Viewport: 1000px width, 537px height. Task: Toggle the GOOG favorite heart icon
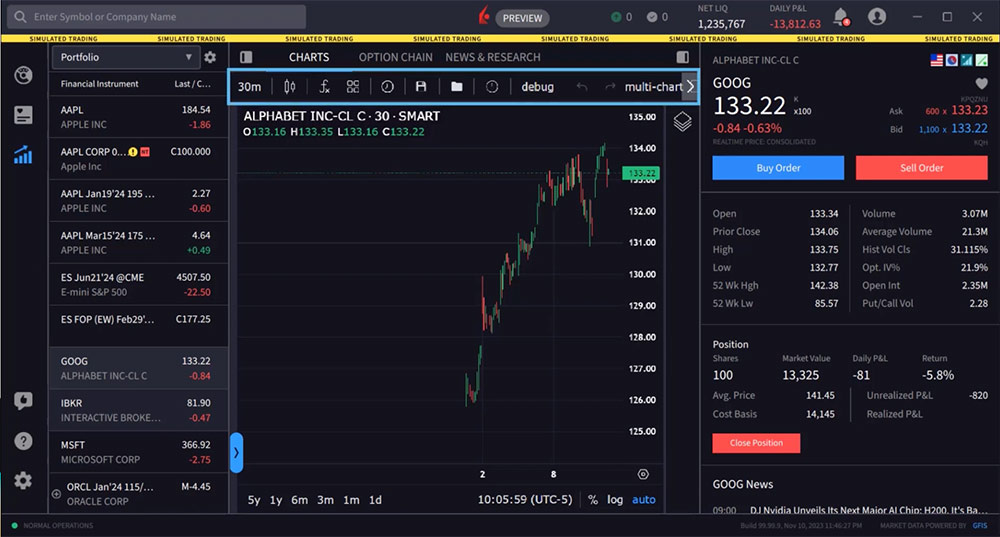[x=981, y=83]
